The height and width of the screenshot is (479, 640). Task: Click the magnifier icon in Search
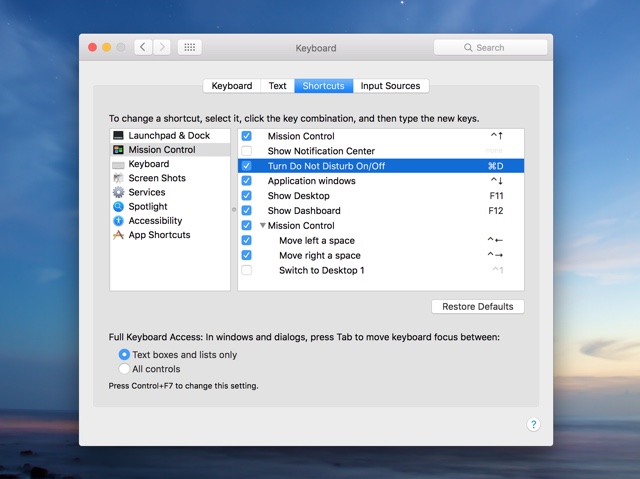[468, 48]
